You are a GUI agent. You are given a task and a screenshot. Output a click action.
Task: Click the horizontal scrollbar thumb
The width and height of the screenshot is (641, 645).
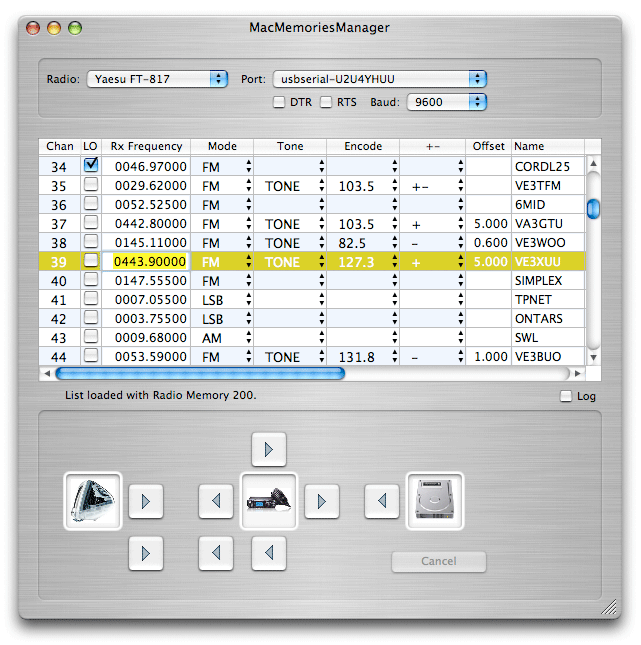(200, 374)
